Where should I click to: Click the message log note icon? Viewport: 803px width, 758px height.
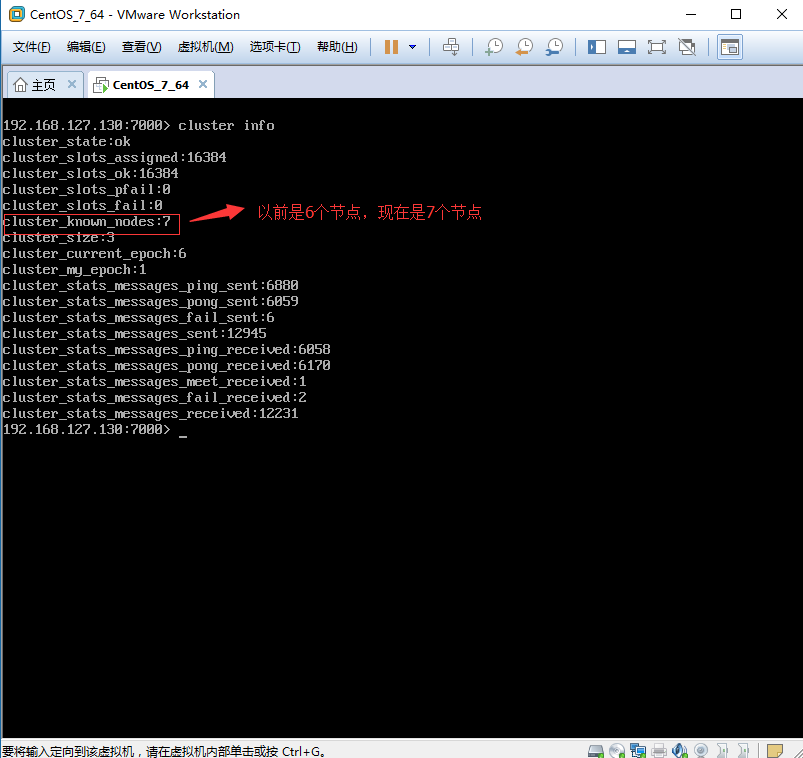(775, 751)
